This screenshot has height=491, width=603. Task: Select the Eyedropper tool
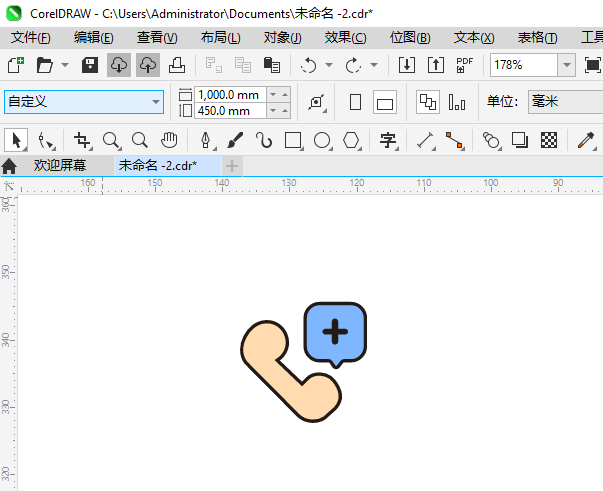click(x=586, y=140)
